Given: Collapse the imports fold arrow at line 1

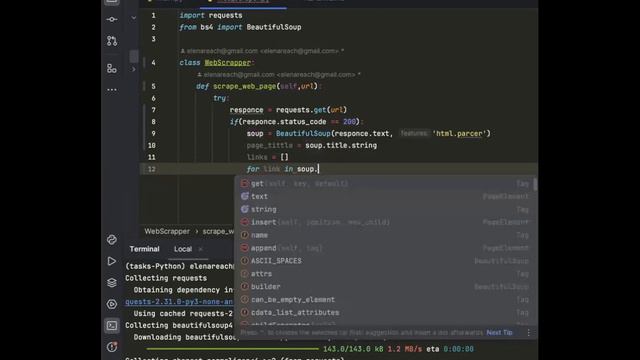Looking at the screenshot, I should (x=133, y=18).
